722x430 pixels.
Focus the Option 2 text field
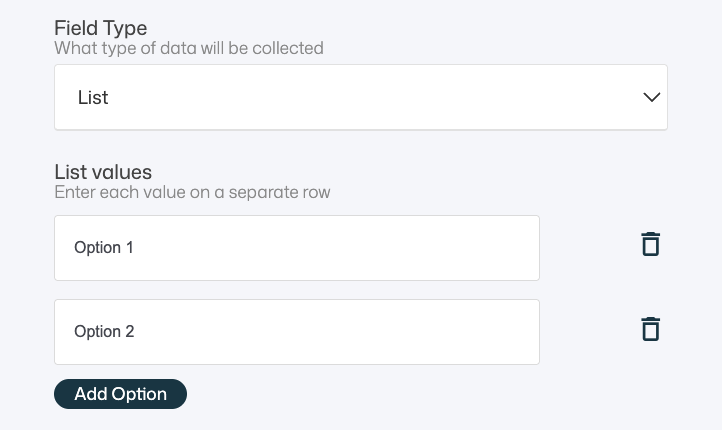click(296, 332)
